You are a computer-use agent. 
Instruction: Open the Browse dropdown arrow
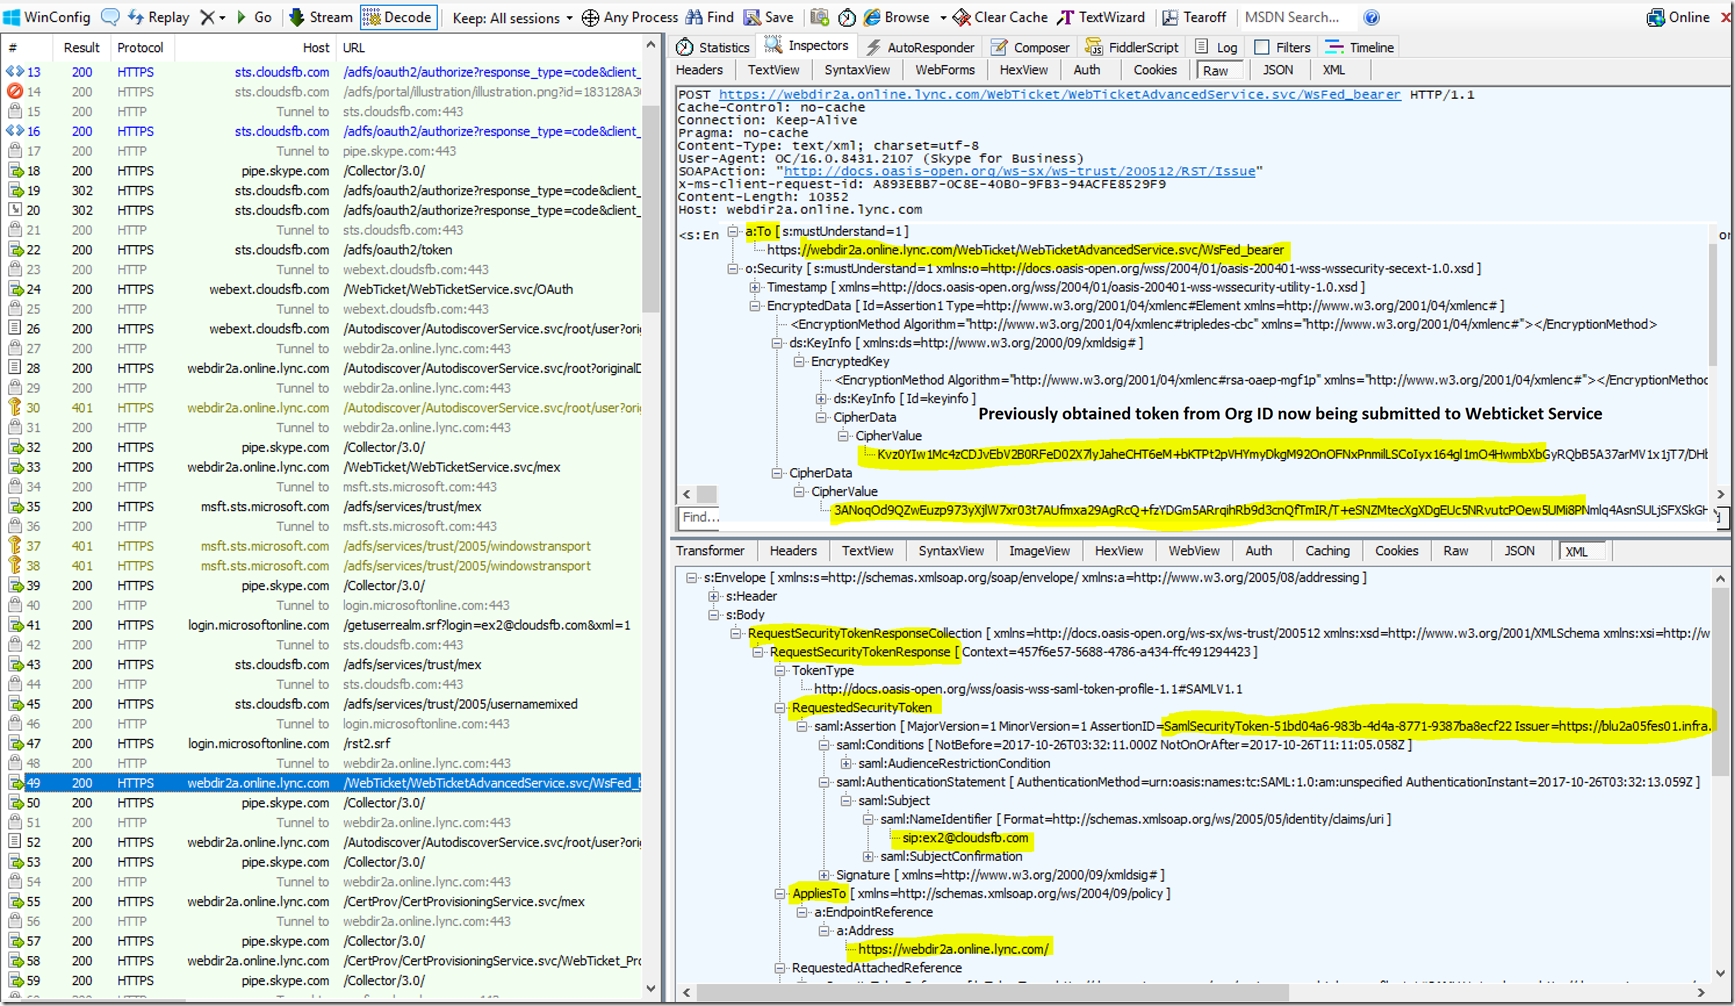click(942, 18)
